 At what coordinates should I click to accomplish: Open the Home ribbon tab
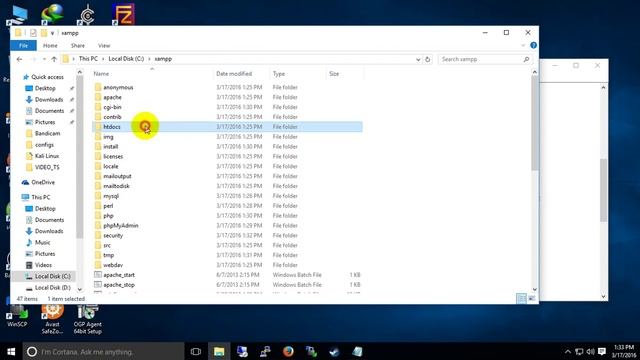pos(50,45)
